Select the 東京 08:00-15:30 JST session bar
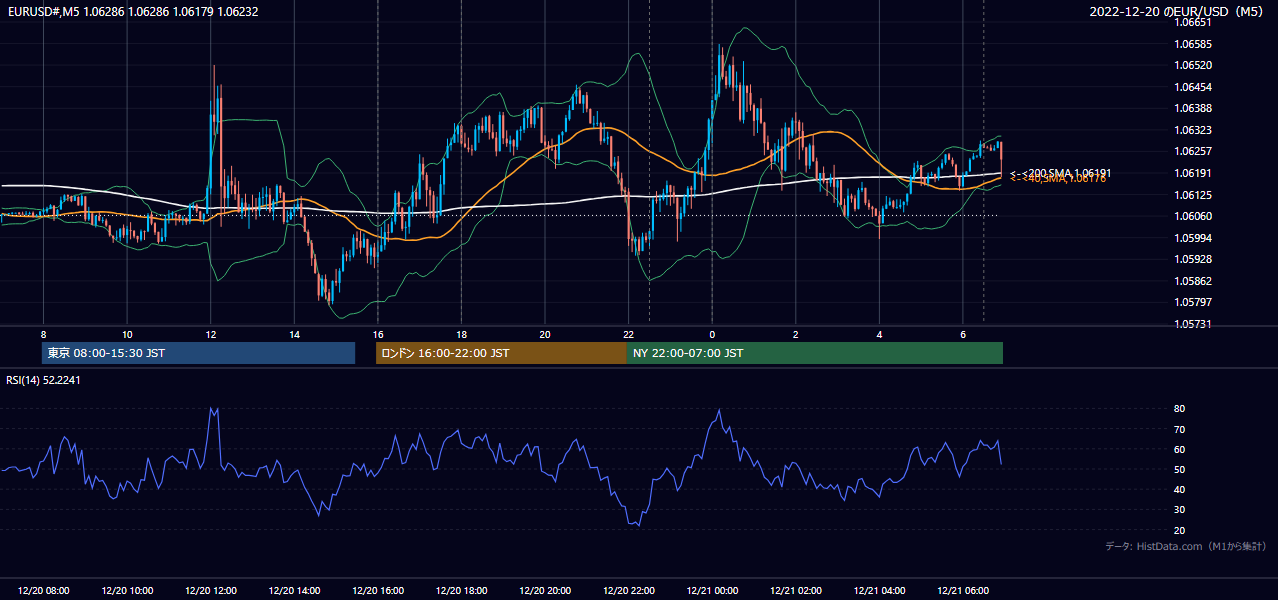1278x600 pixels. (x=198, y=353)
